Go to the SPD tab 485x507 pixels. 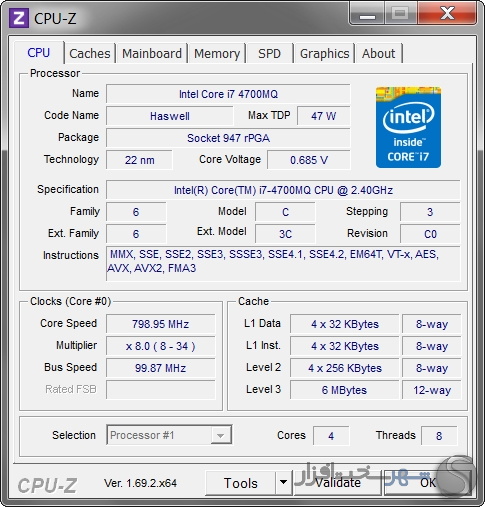[270, 53]
